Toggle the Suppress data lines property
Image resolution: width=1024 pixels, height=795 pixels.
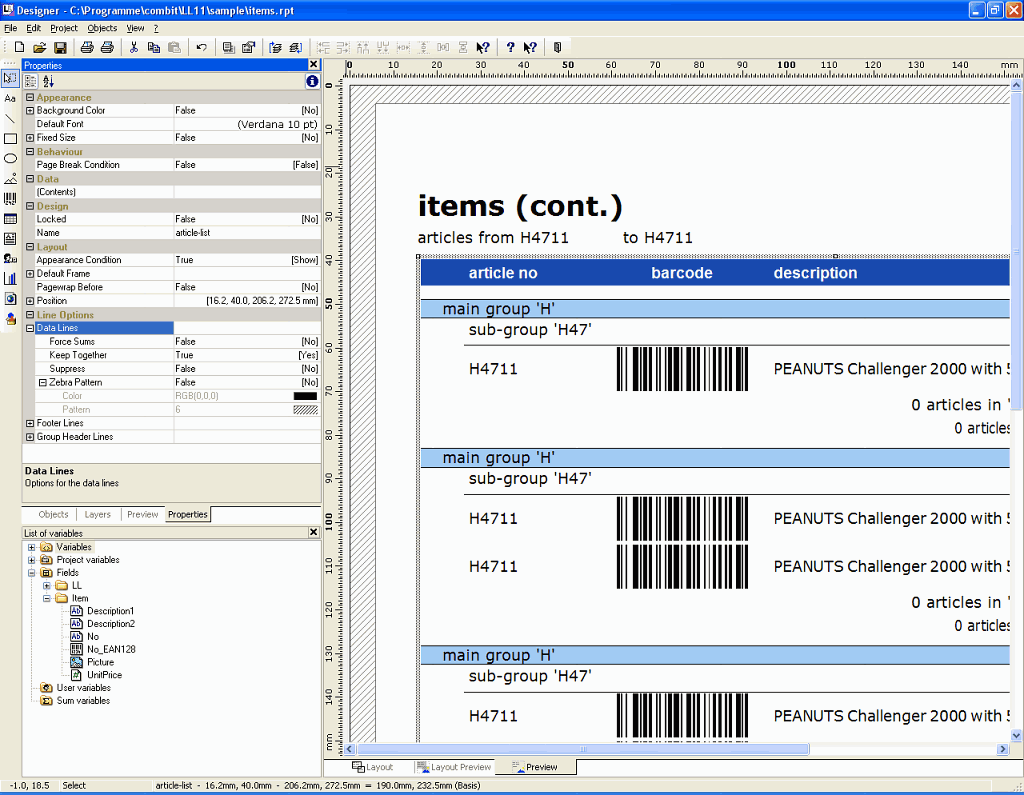[x=240, y=368]
